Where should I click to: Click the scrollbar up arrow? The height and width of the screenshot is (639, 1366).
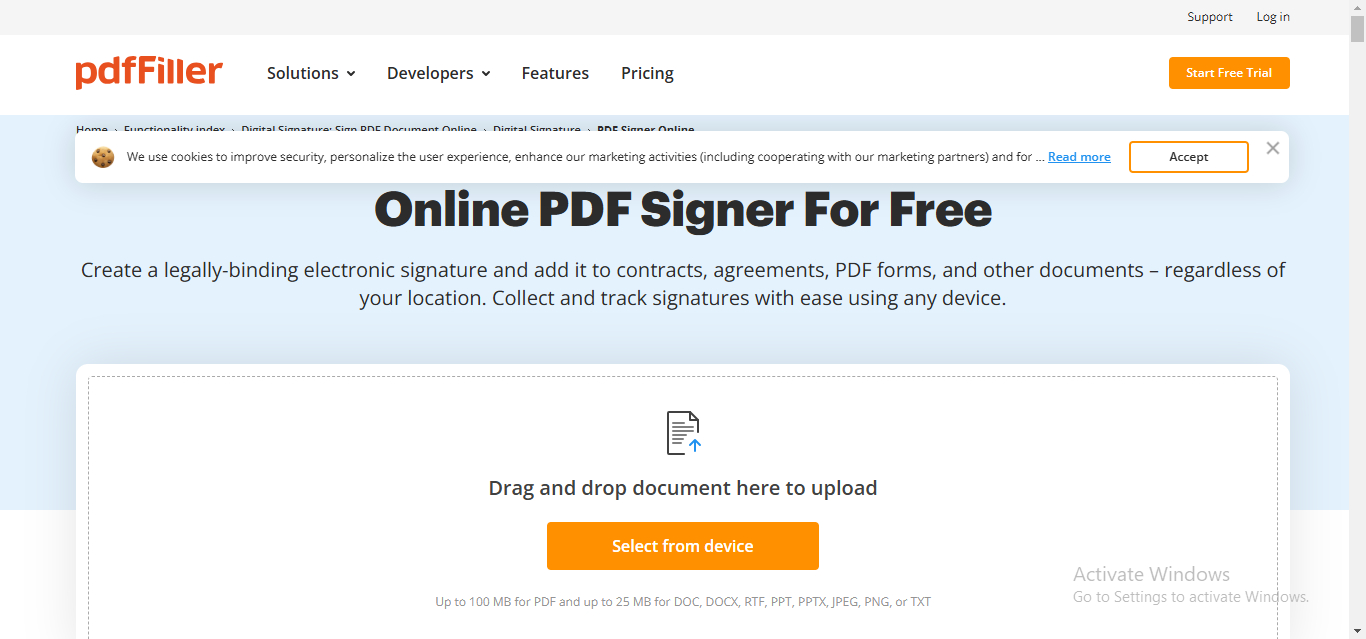coord(1357,7)
